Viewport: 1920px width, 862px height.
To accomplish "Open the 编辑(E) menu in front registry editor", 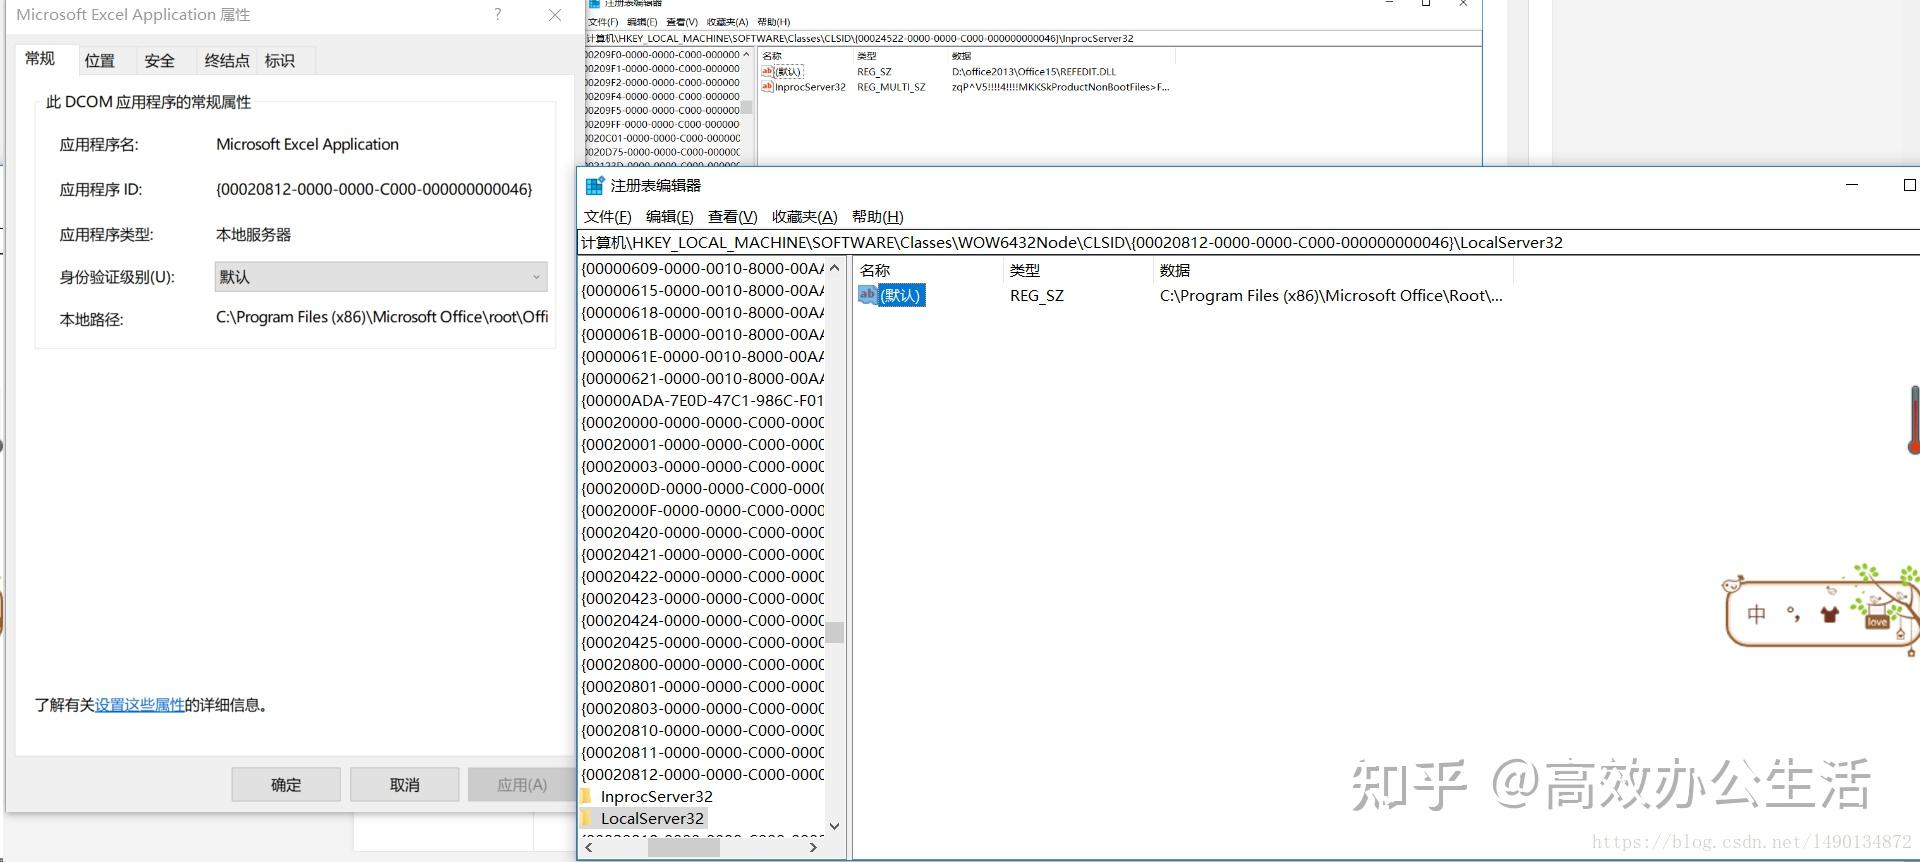I will 669,217.
